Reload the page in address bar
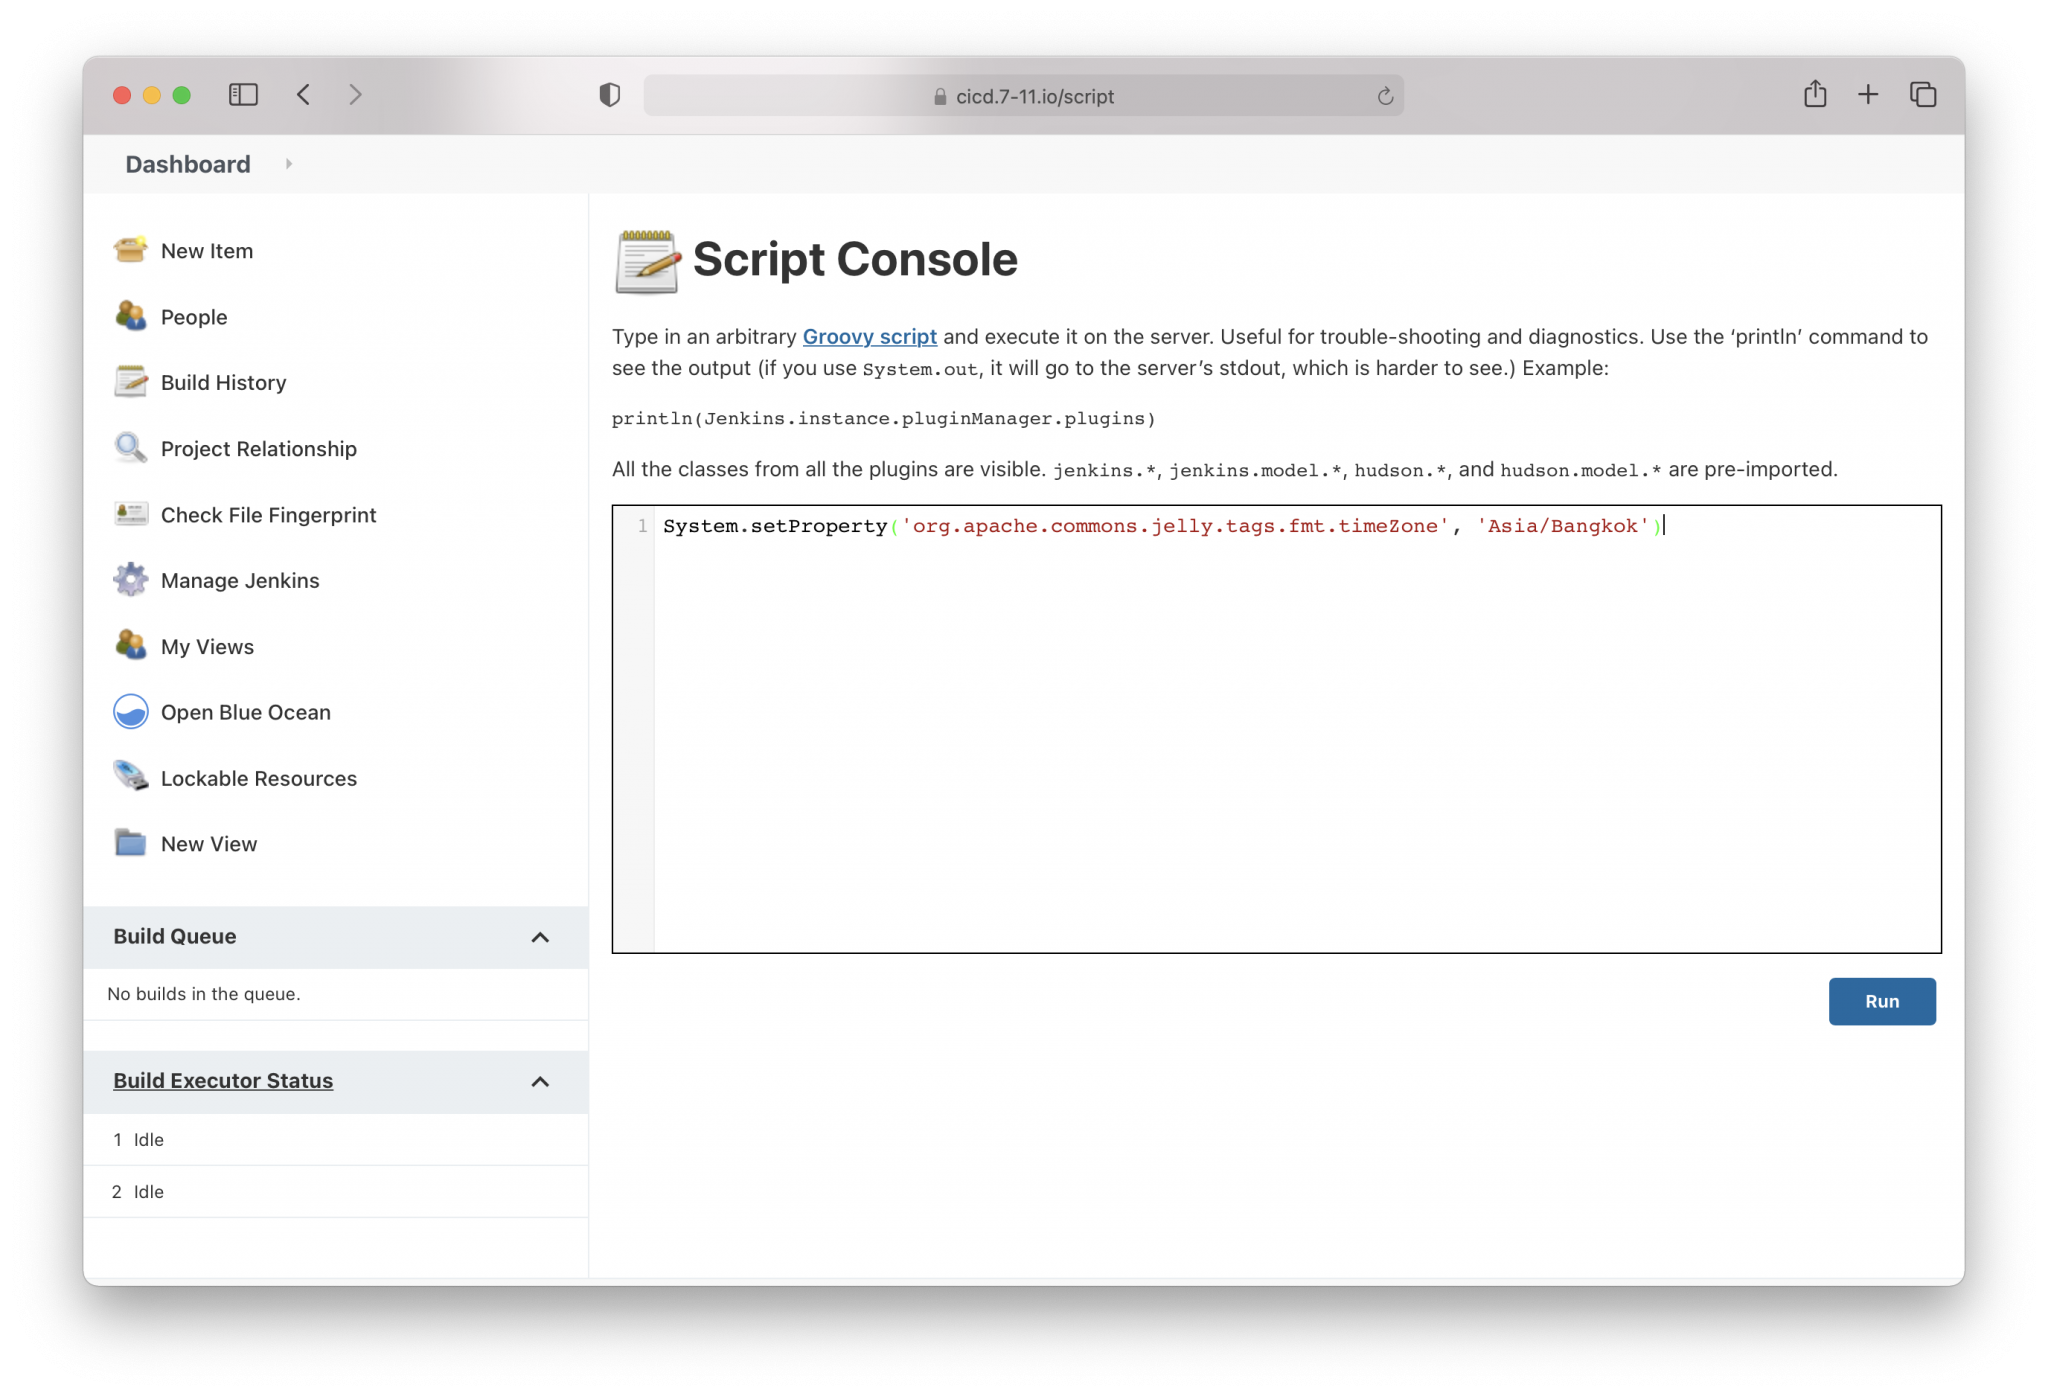The height and width of the screenshot is (1396, 2048). pyautogui.click(x=1385, y=96)
